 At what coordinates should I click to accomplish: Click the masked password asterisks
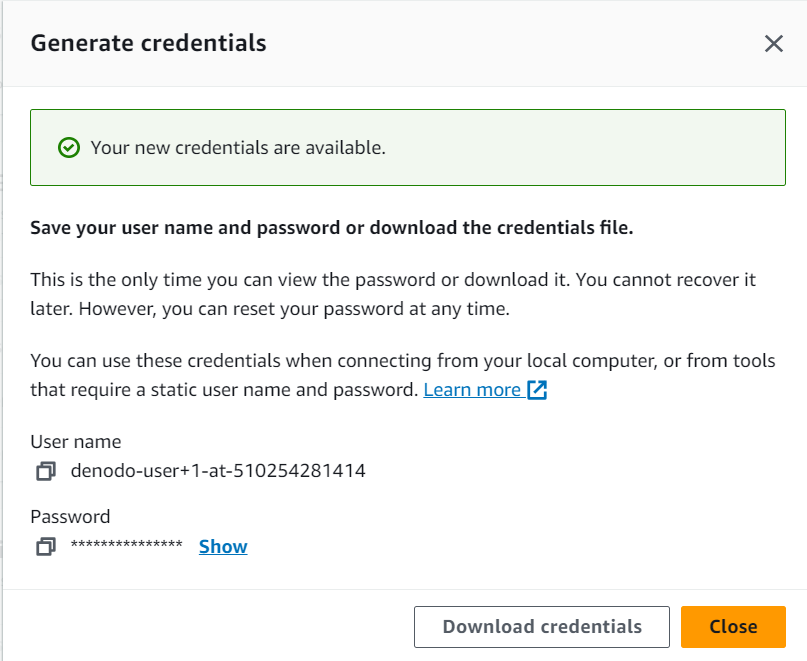tap(127, 545)
